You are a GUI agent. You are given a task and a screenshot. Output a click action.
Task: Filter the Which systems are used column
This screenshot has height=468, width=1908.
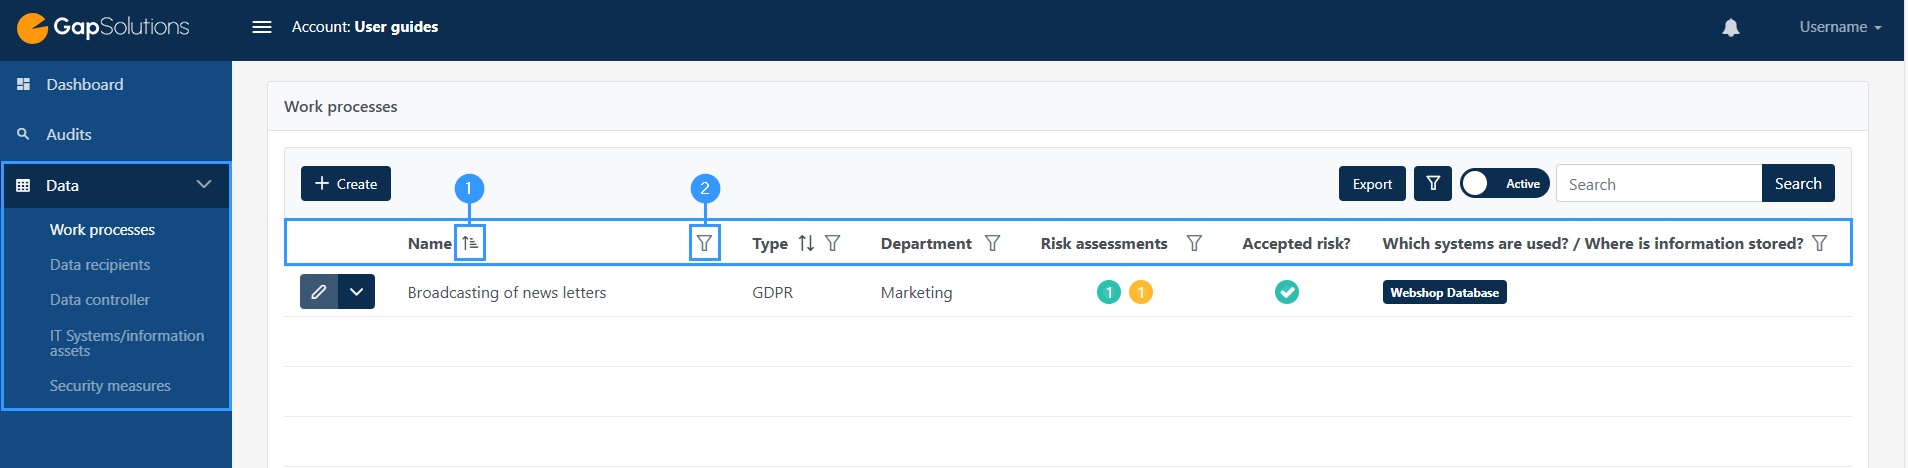(1820, 243)
